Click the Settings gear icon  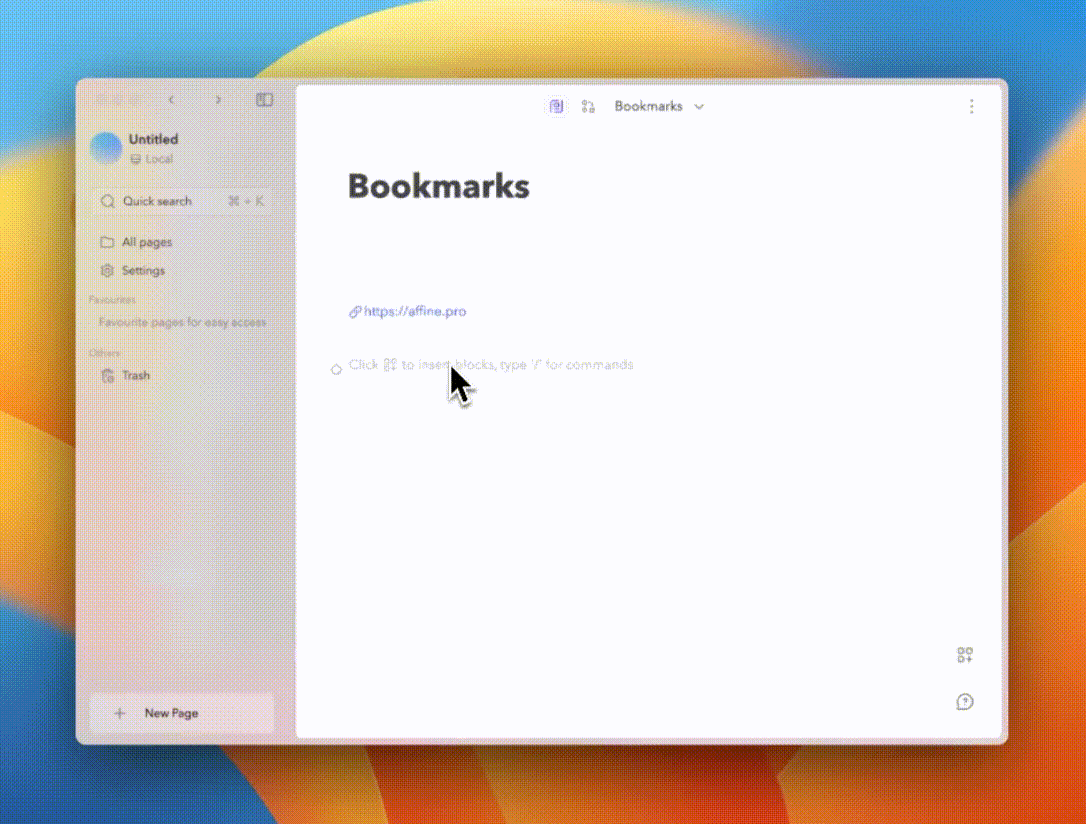[x=107, y=271]
